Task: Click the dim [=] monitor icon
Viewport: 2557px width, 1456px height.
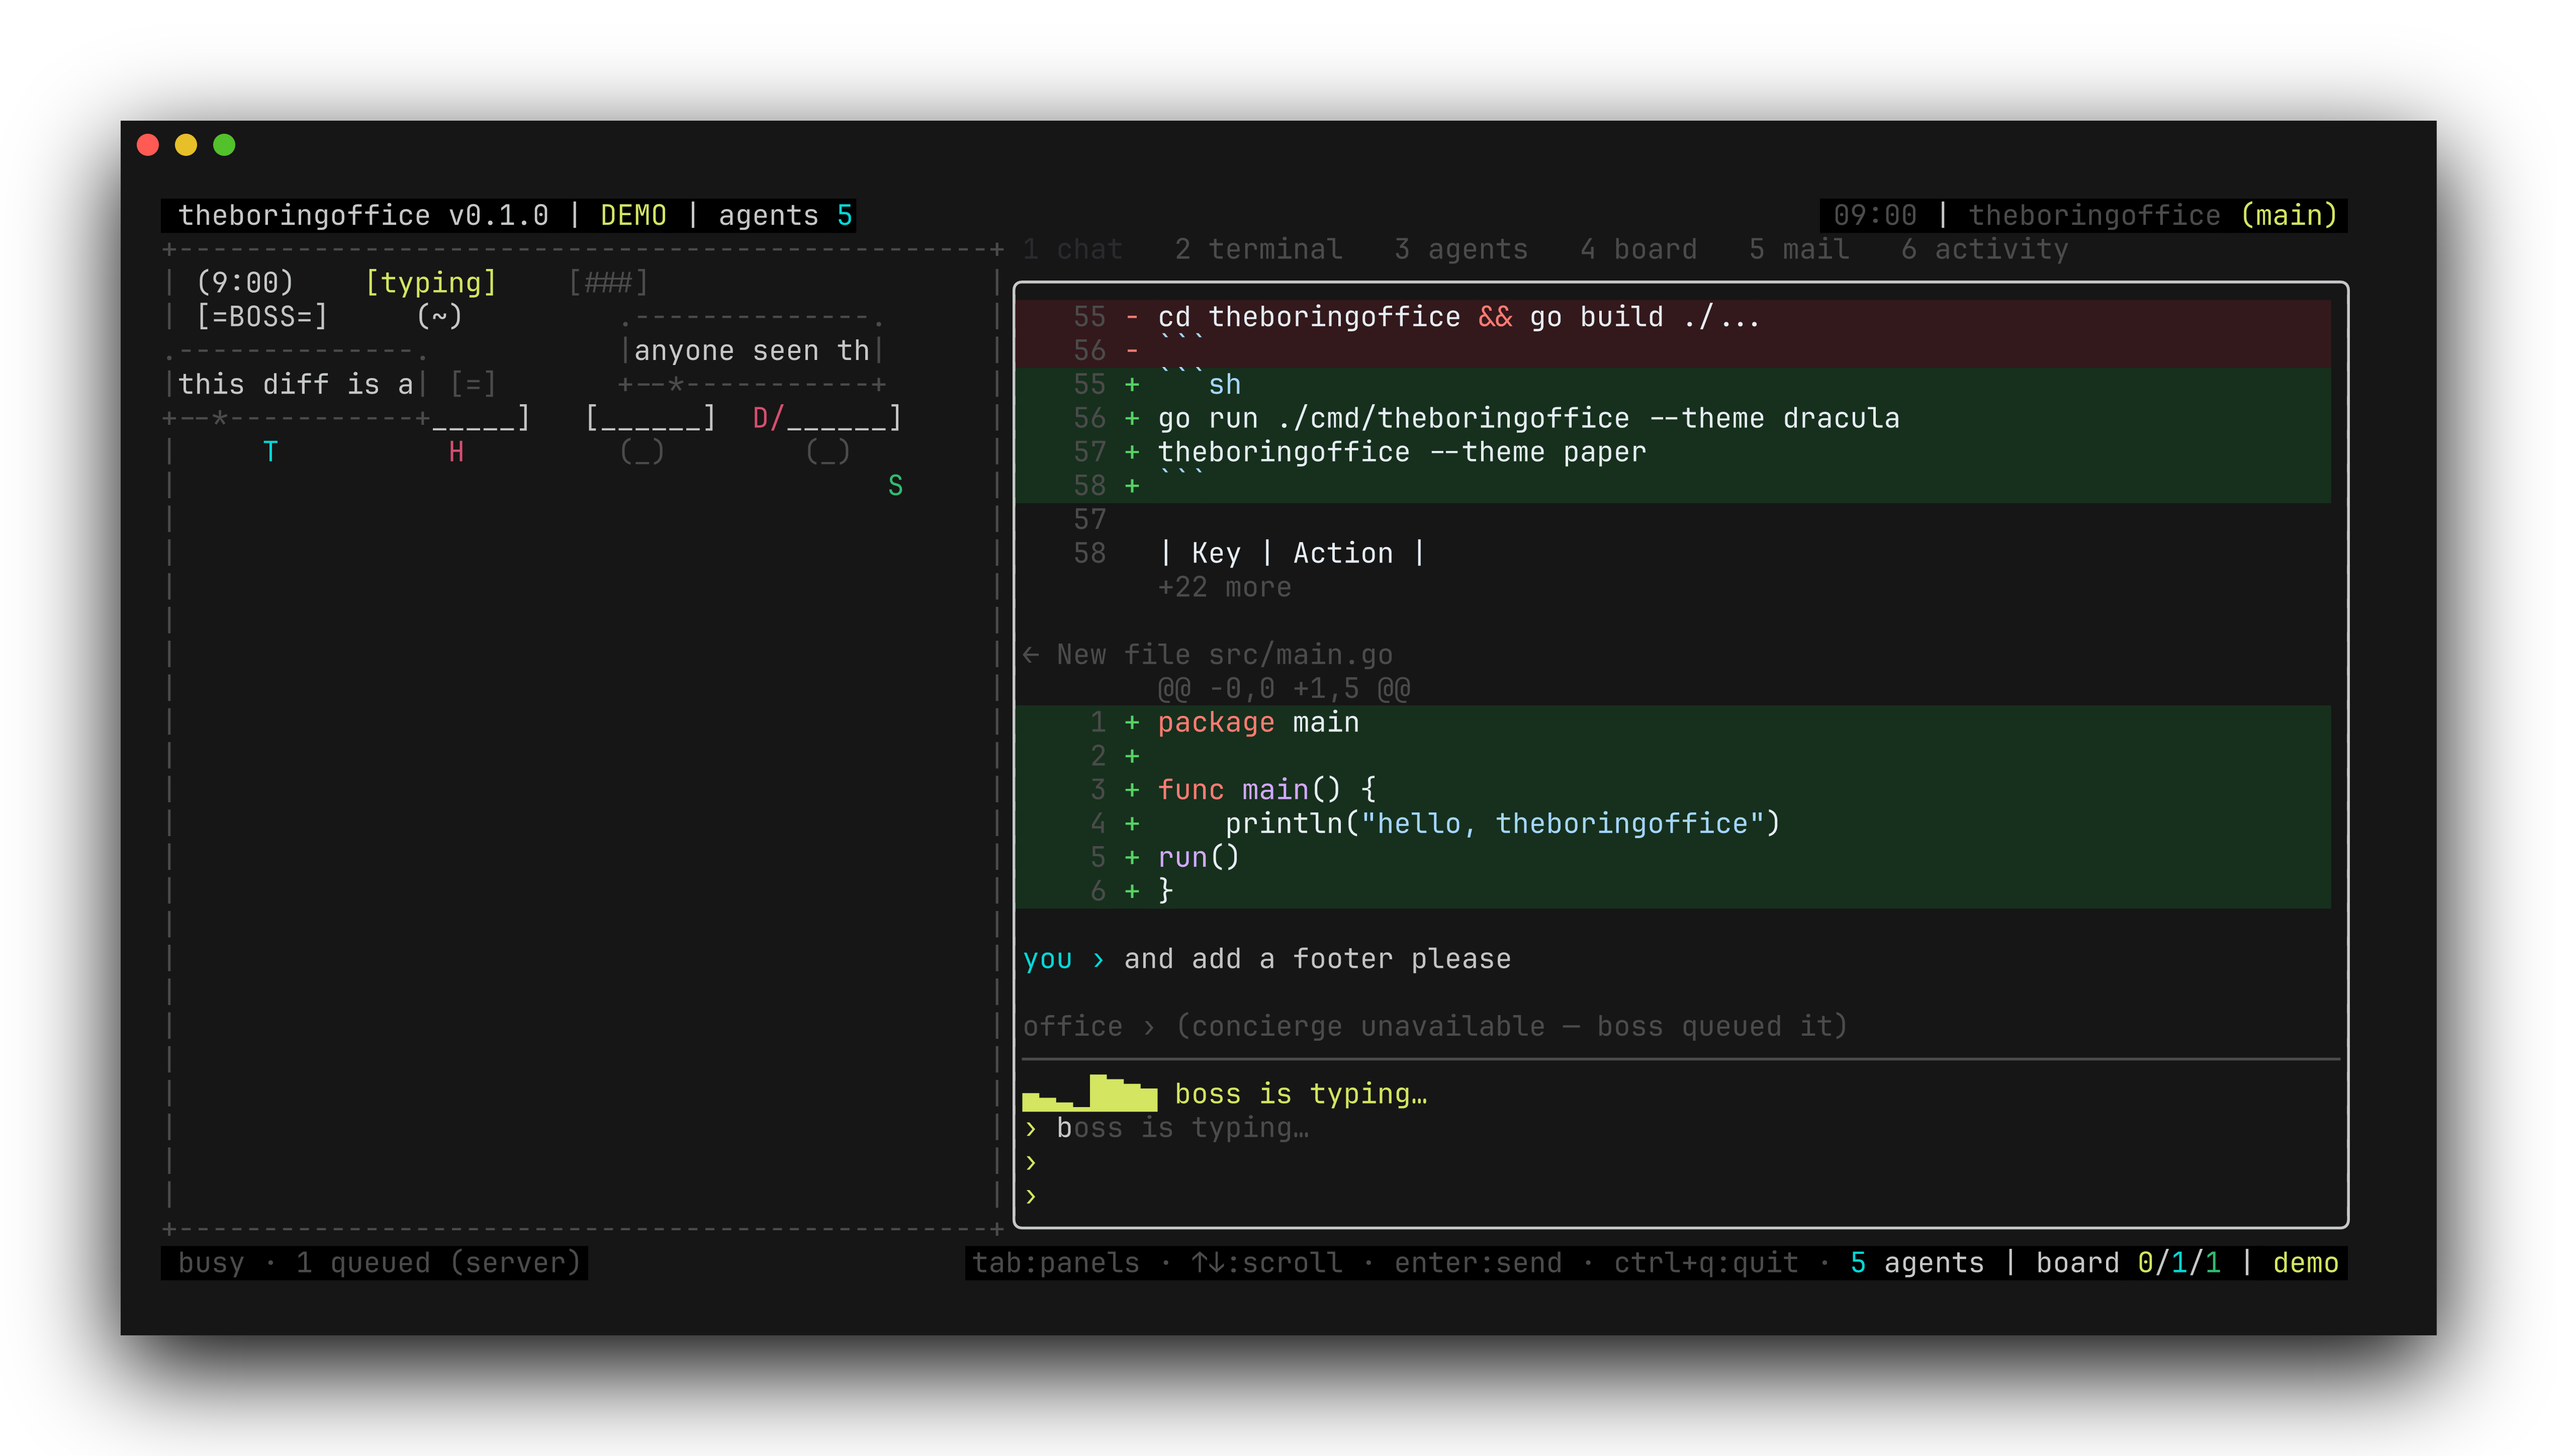Action: (473, 384)
